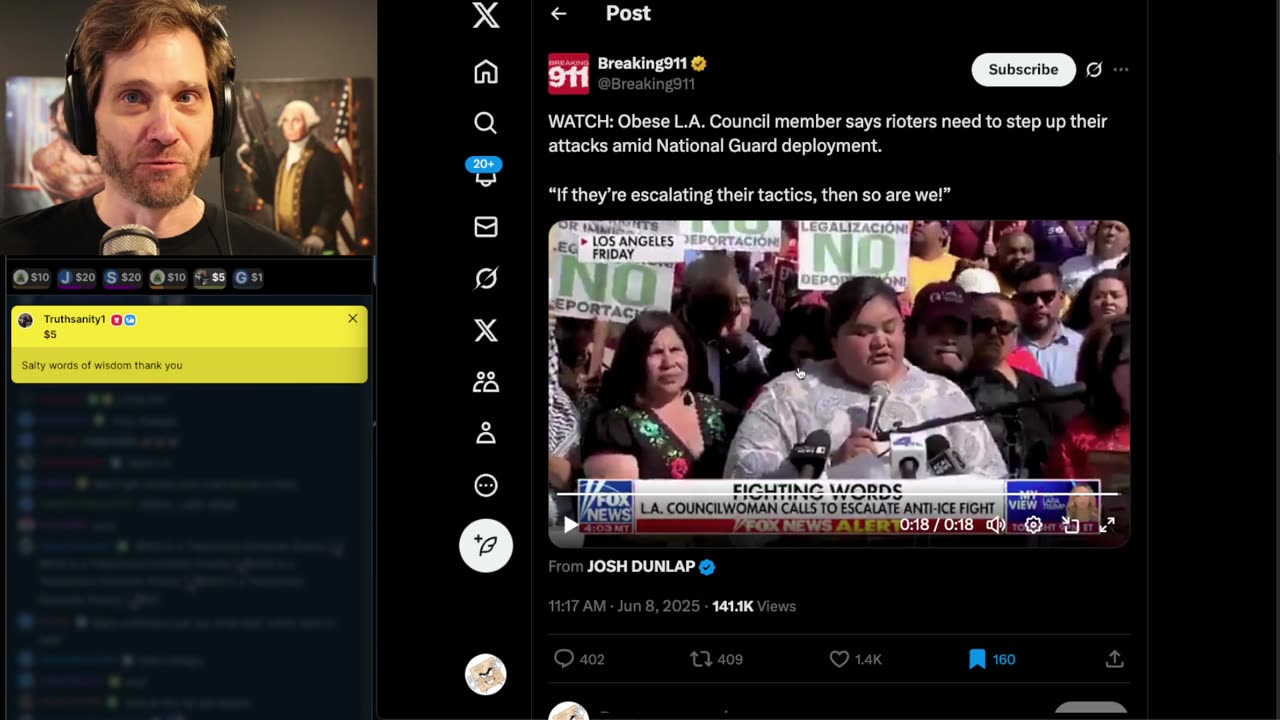Dismiss the Truthsanity1 donation message
The height and width of the screenshot is (720, 1280).
point(352,318)
